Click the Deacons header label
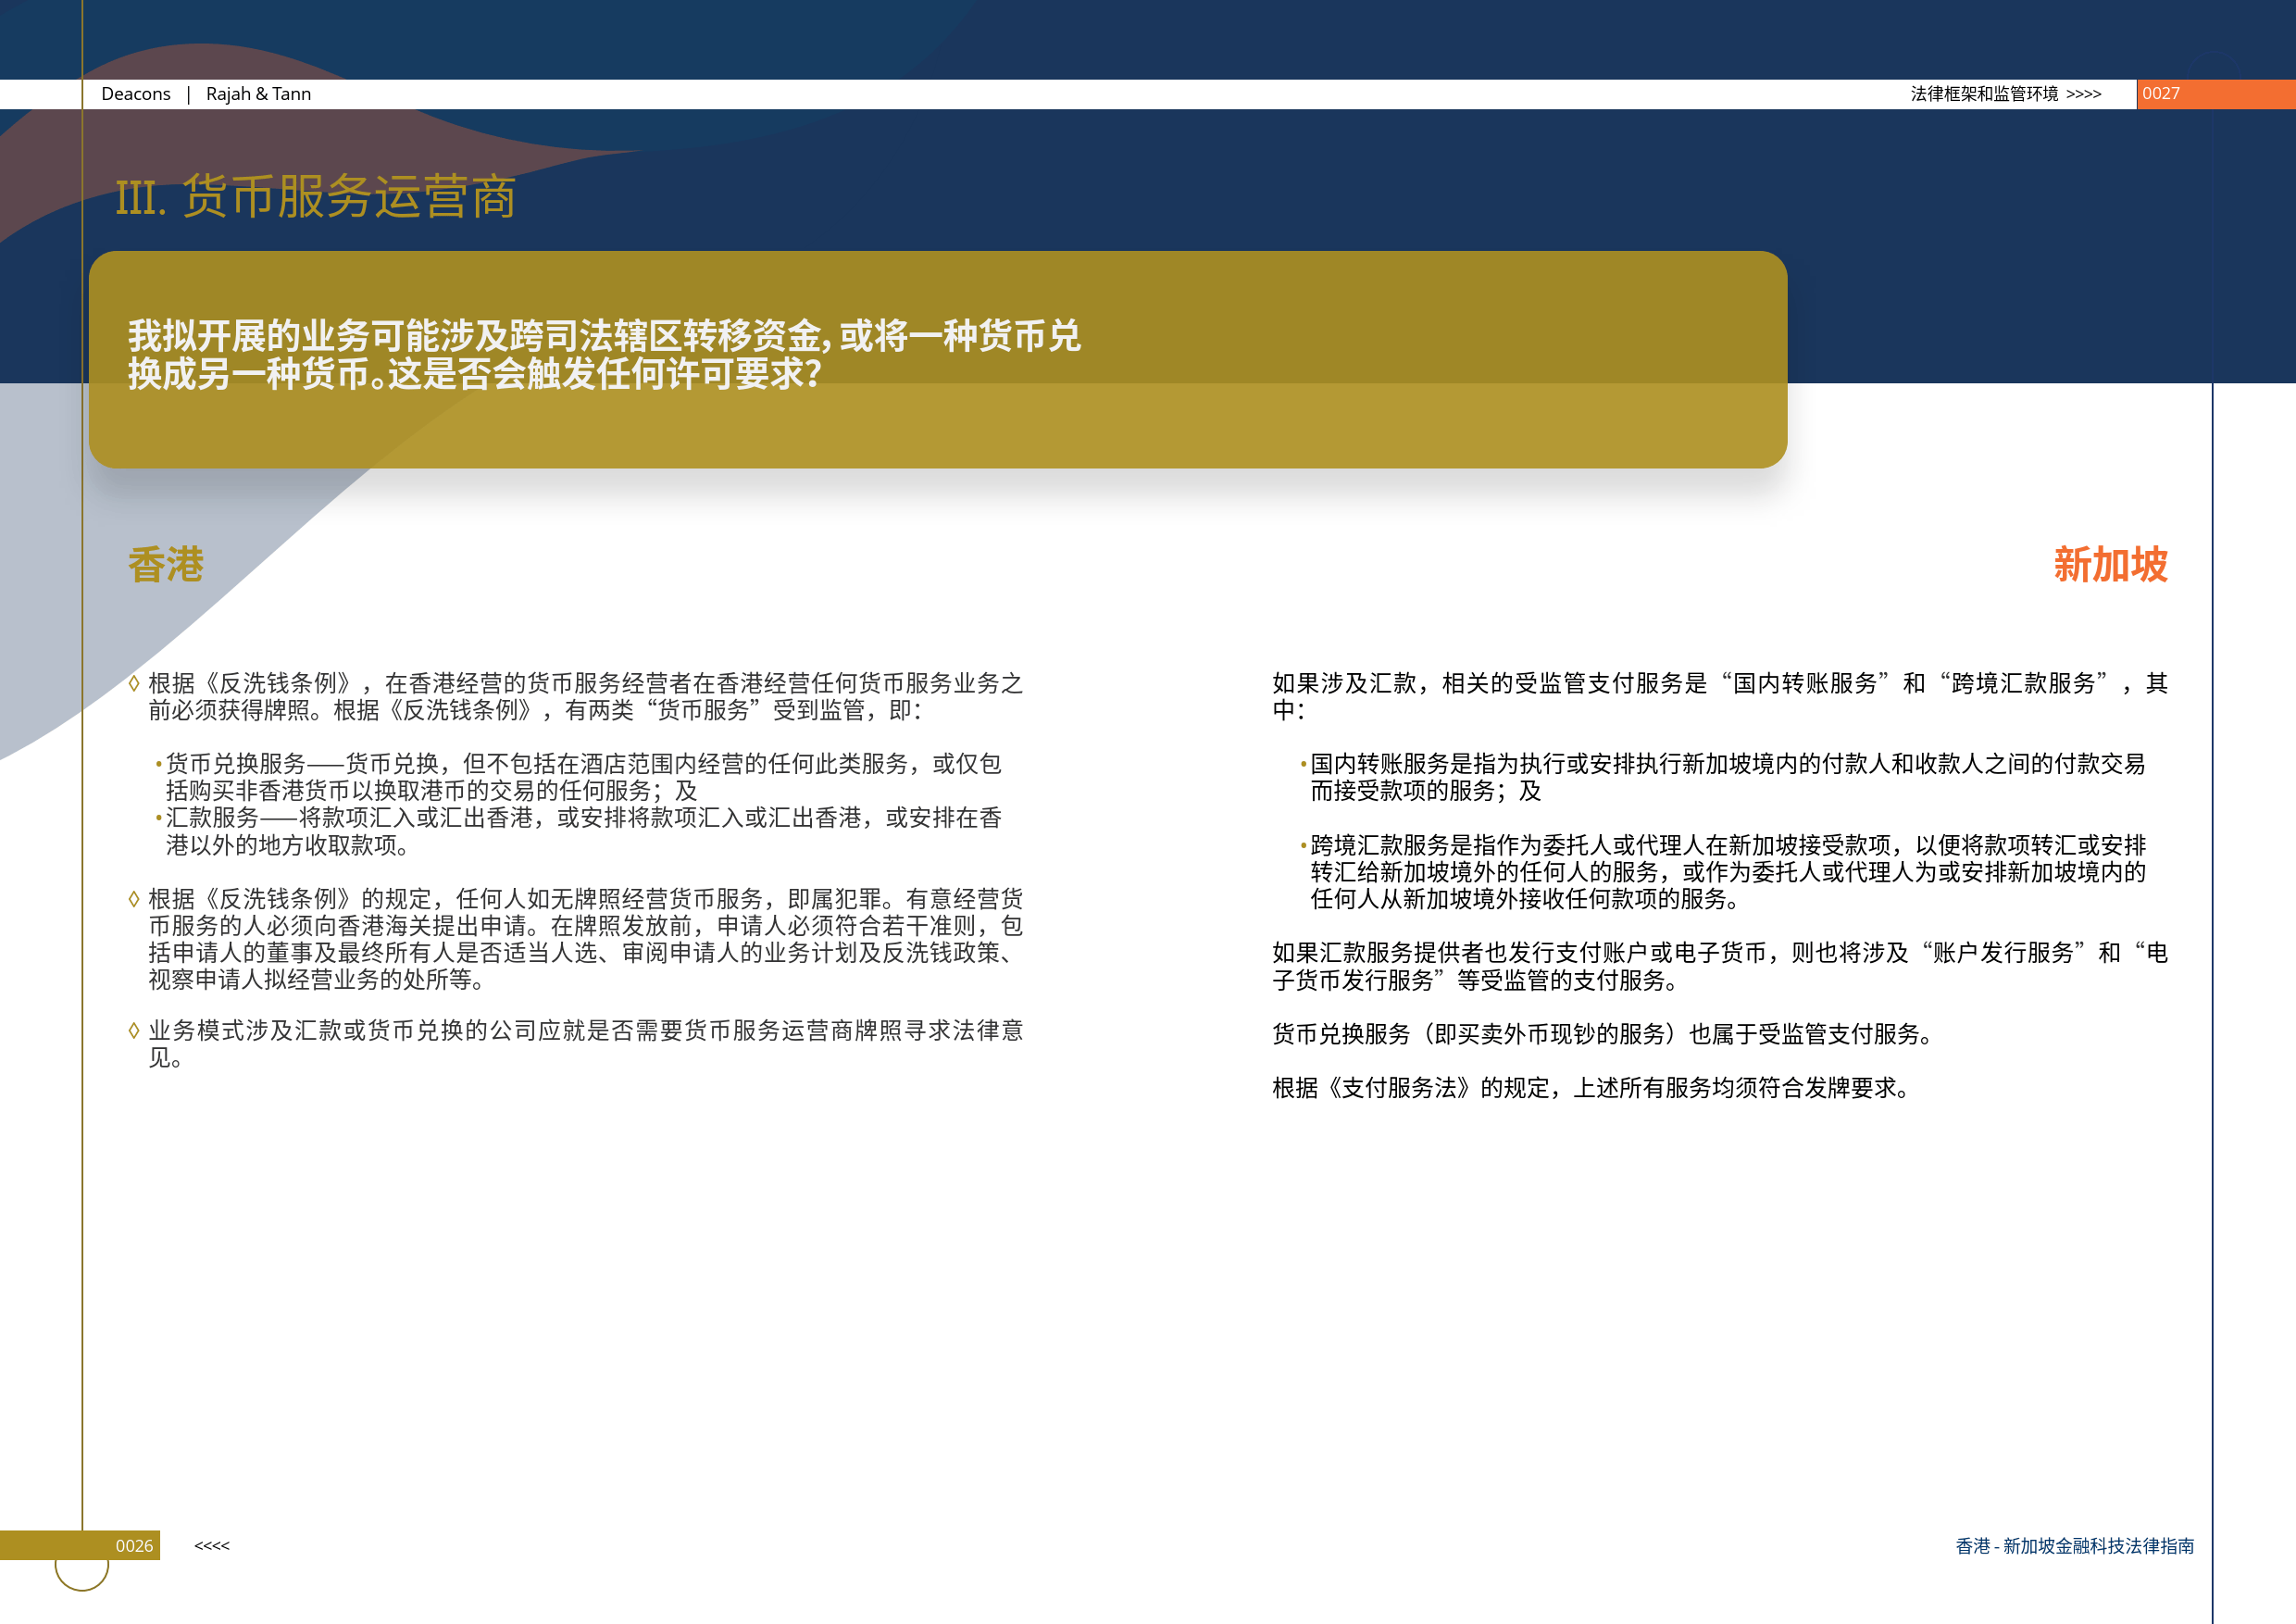This screenshot has width=2296, height=1624. coord(136,94)
